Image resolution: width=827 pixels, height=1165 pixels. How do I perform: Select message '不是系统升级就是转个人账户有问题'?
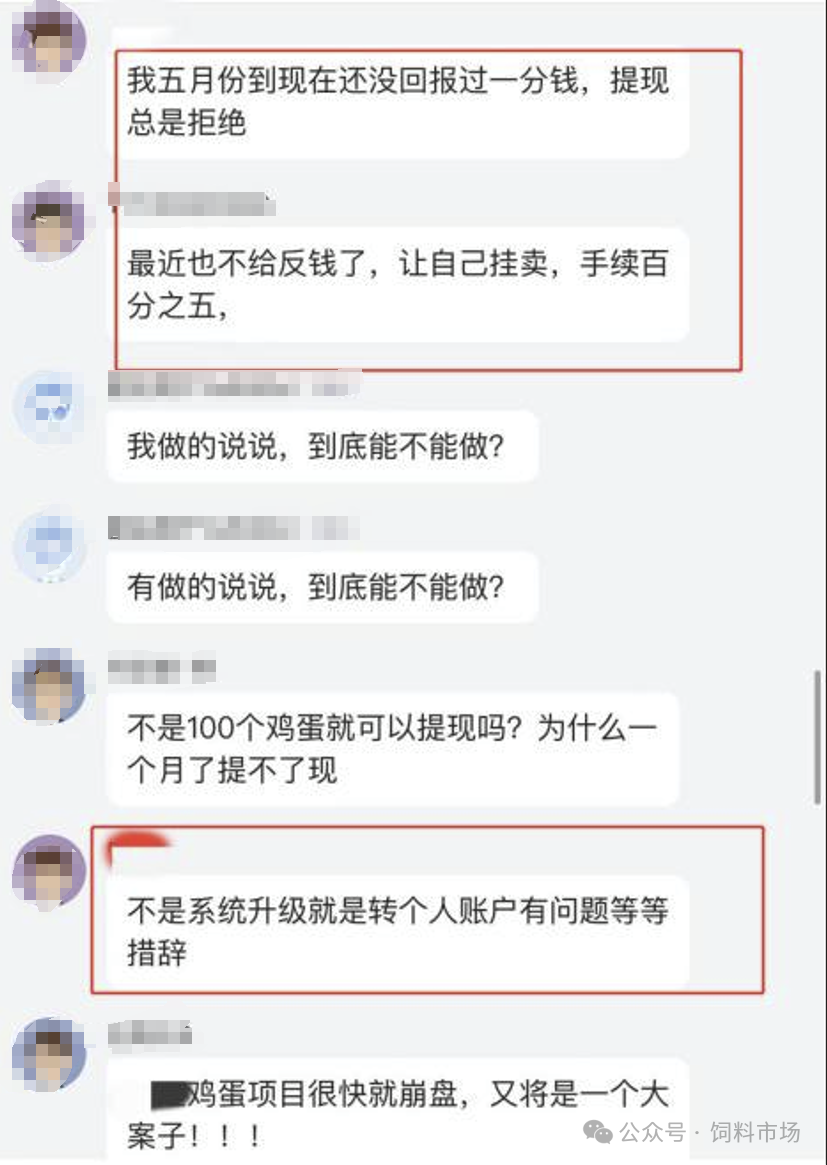(x=398, y=932)
